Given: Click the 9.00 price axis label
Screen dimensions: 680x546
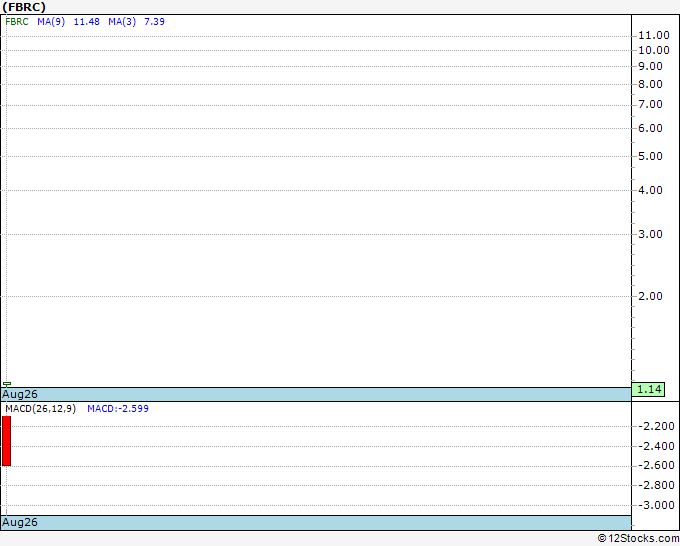Looking at the screenshot, I should (x=650, y=66).
